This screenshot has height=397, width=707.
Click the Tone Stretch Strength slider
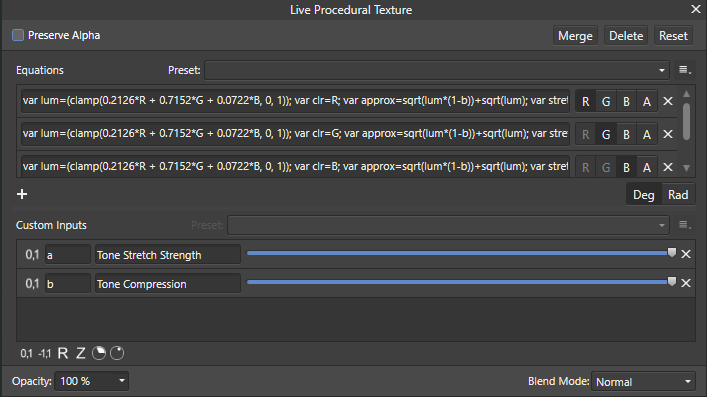(461, 253)
